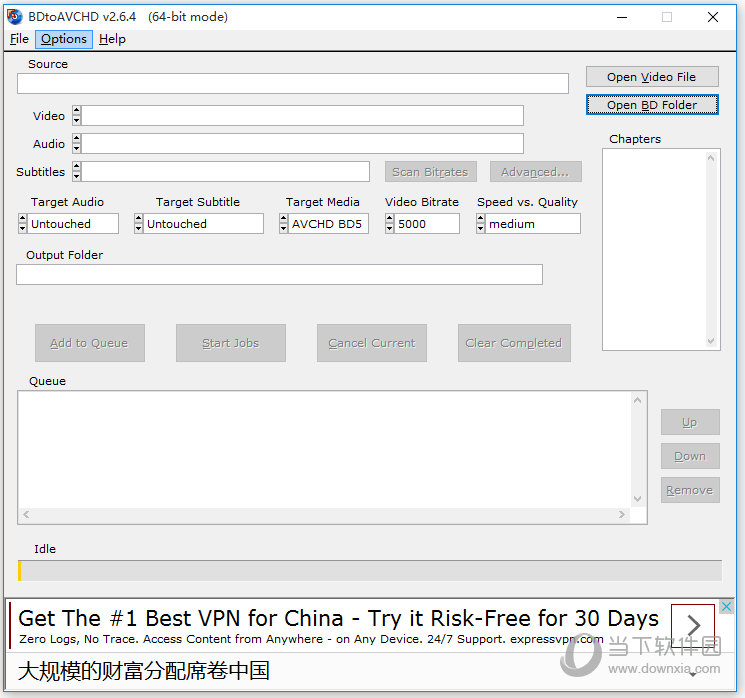
Task: Click Queue horizontal scroll right arrow
Action: [621, 515]
